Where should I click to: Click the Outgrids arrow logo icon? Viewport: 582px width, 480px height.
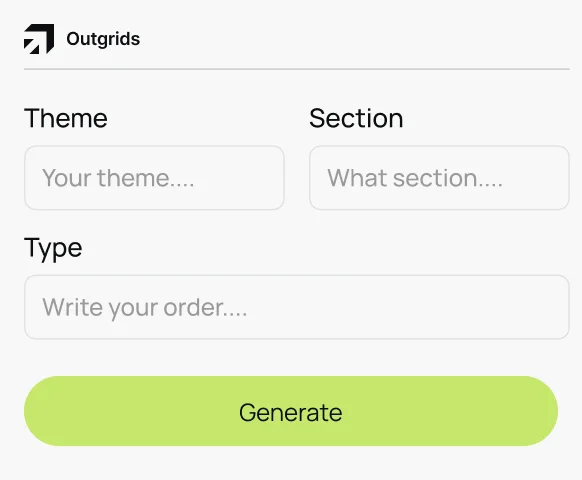[39, 39]
